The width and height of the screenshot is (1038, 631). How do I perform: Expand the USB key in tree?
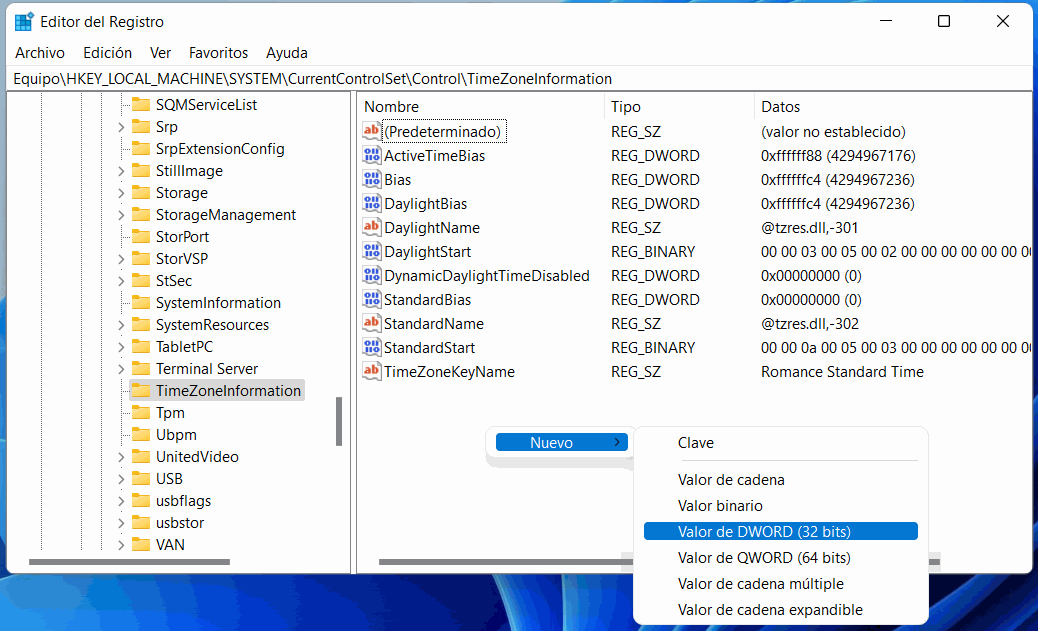121,479
